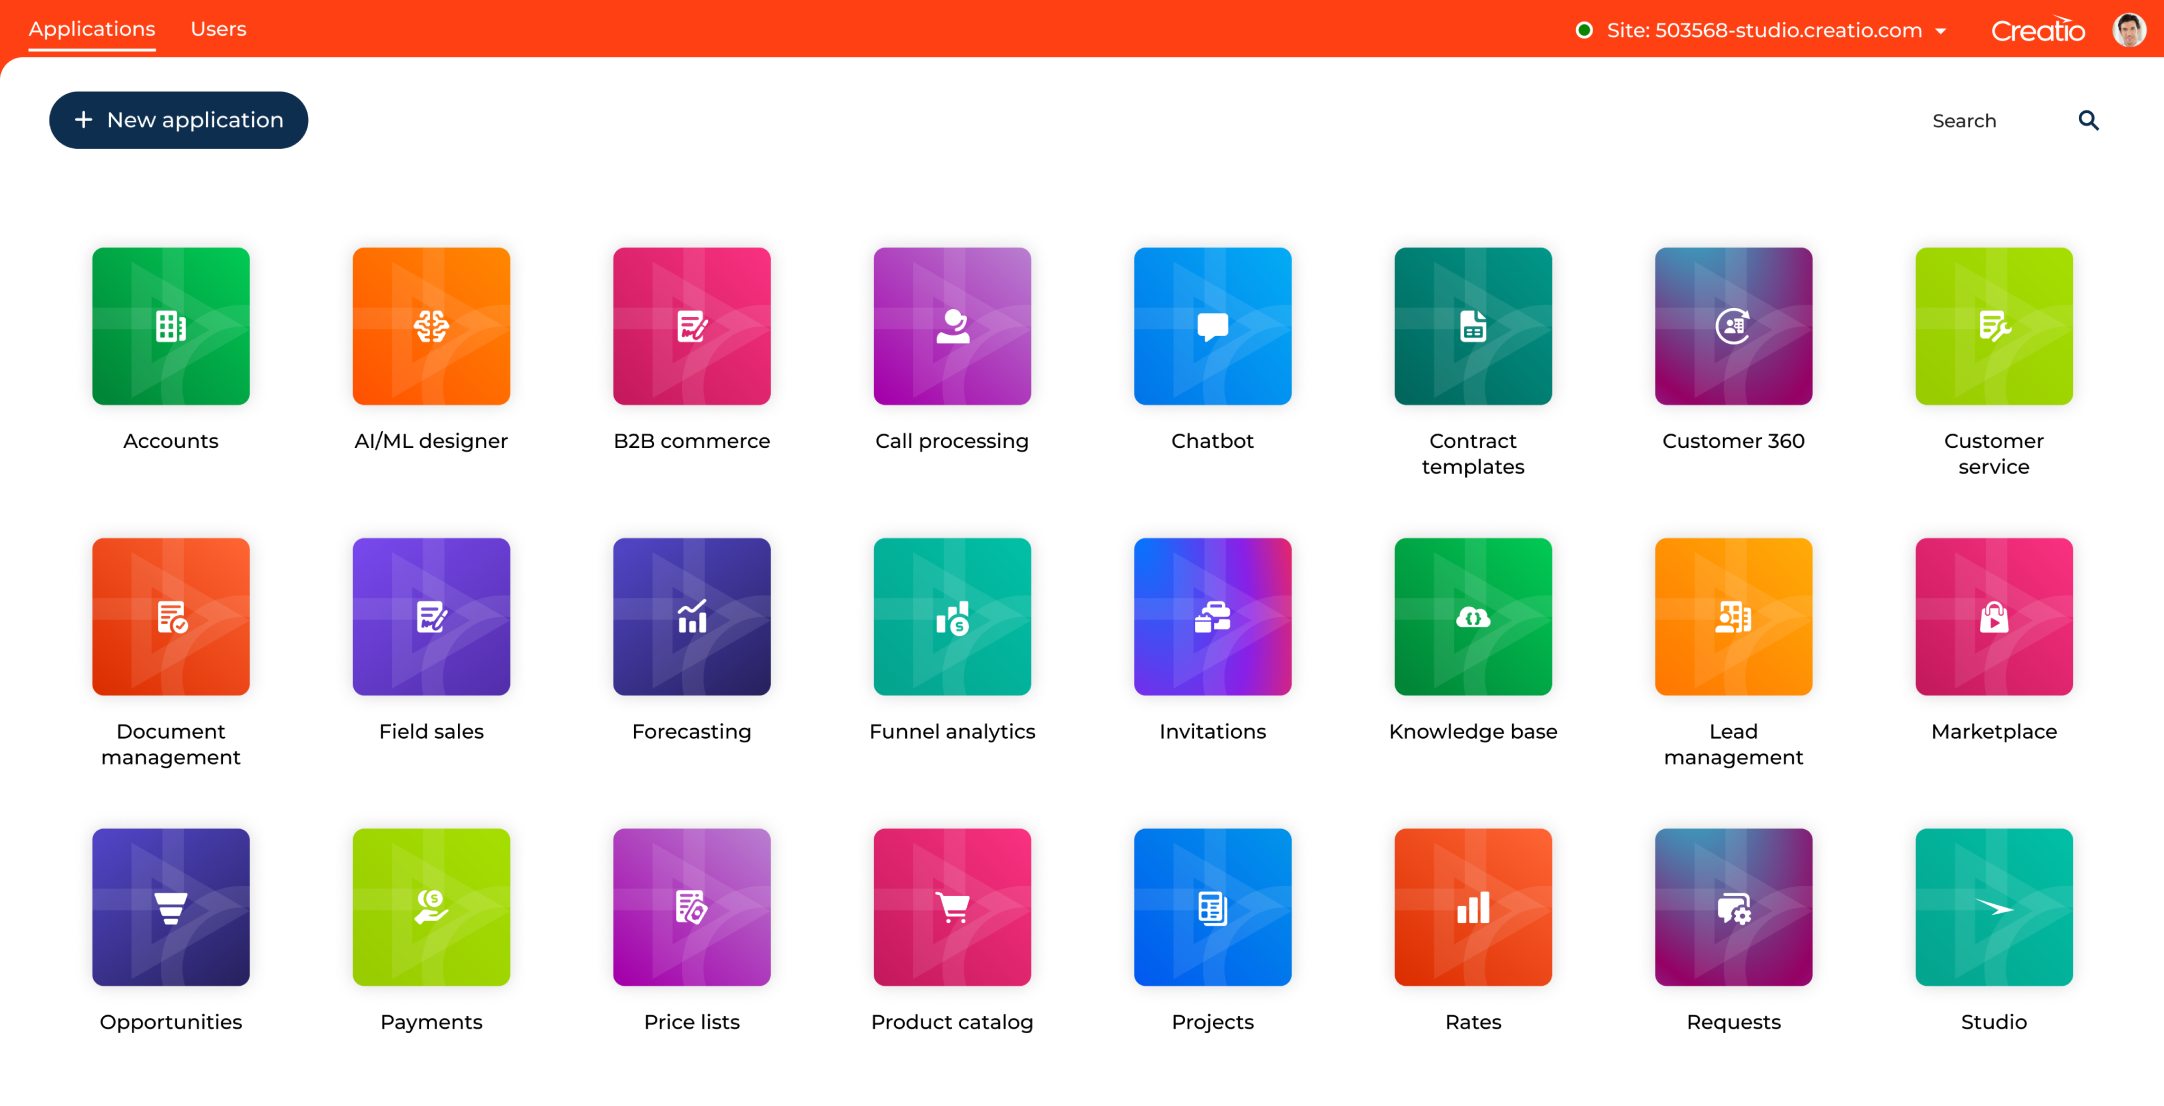The height and width of the screenshot is (1106, 2164).
Task: Click the New application button
Action: point(178,120)
